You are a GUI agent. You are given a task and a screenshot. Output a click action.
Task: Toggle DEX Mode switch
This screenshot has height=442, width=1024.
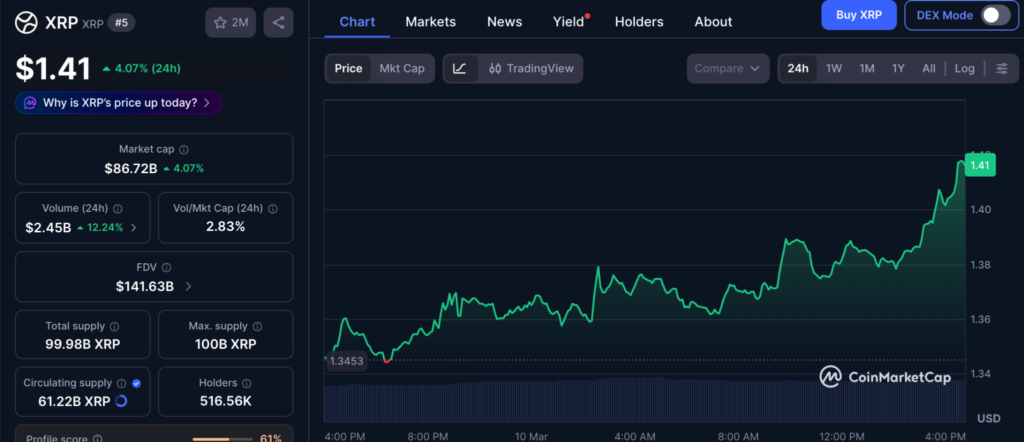point(994,15)
